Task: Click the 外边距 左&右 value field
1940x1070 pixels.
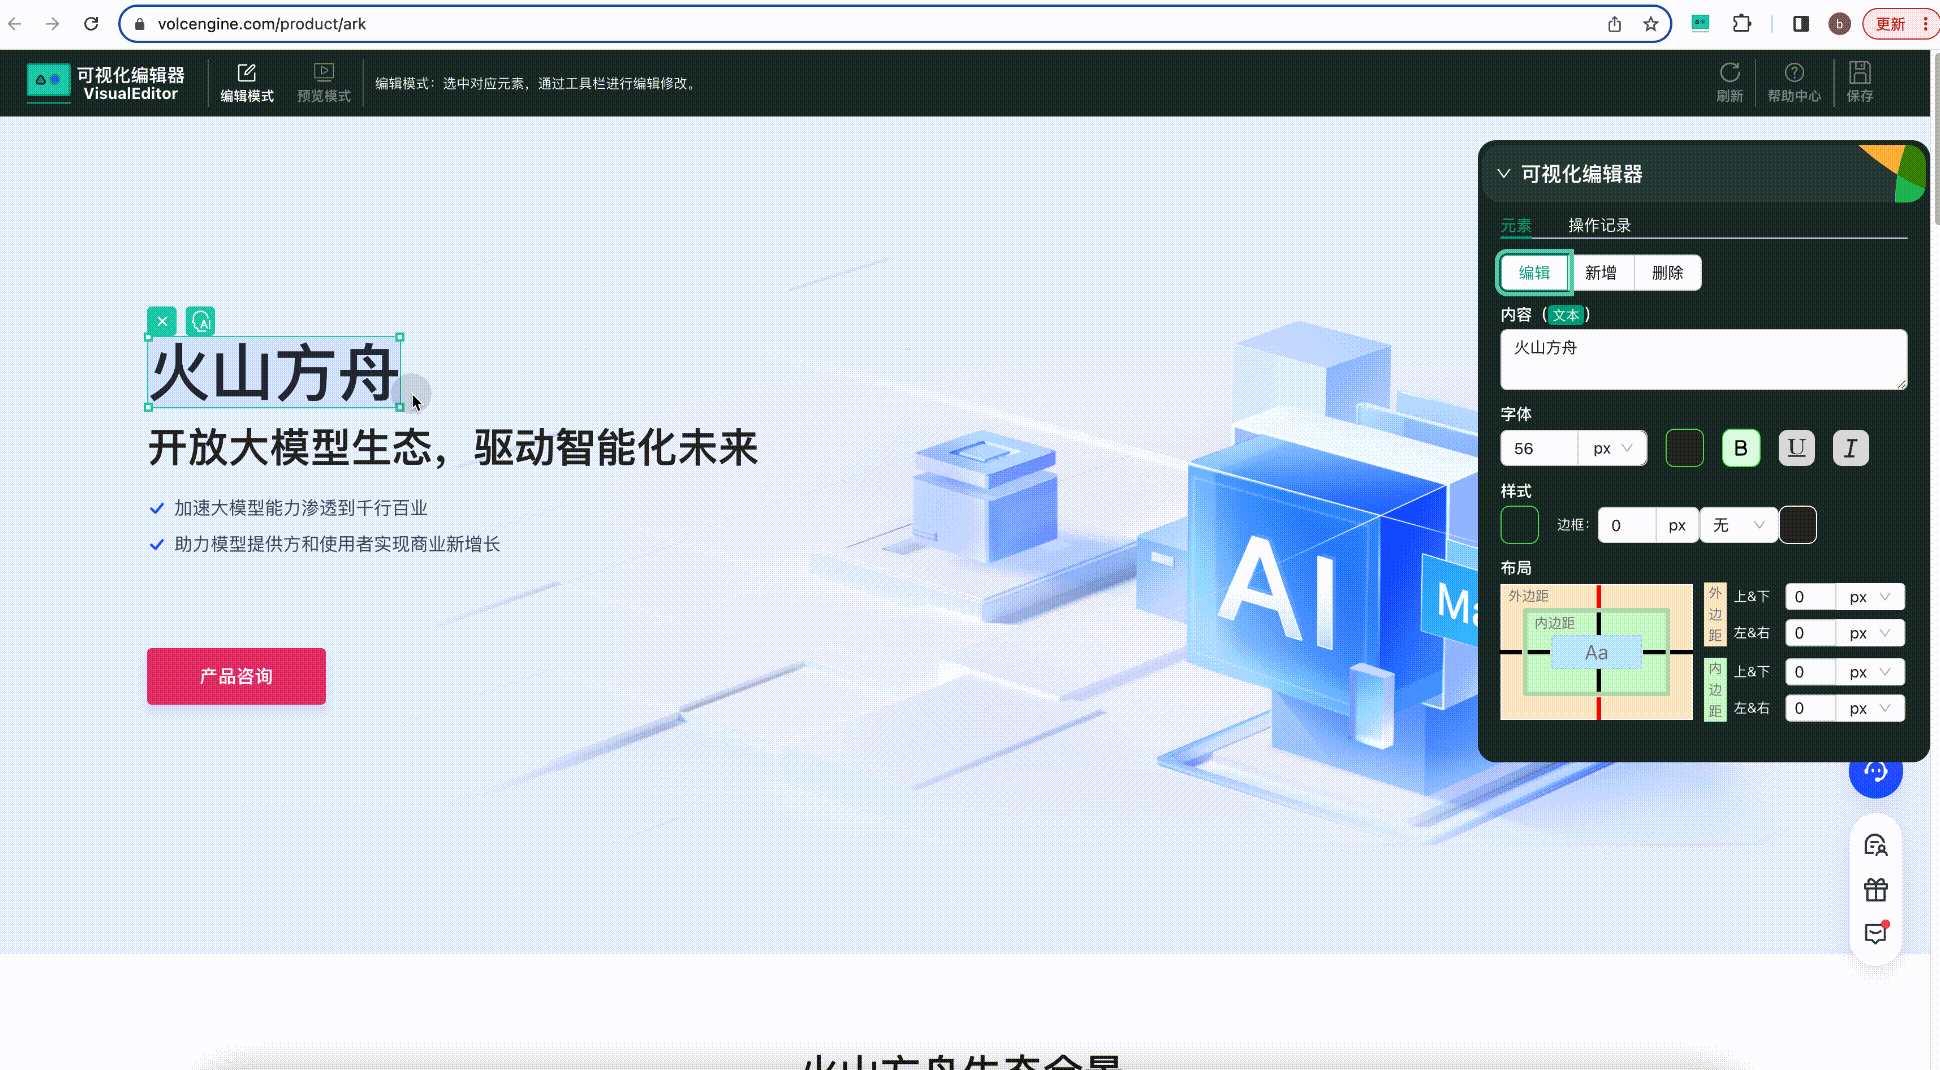Action: [x=1811, y=633]
